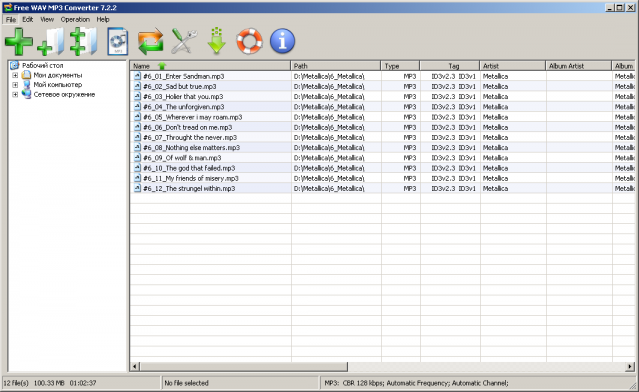Image resolution: width=639 pixels, height=392 pixels.
Task: Click file icon beside #6_03_Holier that you.mp3
Action: pyautogui.click(x=137, y=97)
